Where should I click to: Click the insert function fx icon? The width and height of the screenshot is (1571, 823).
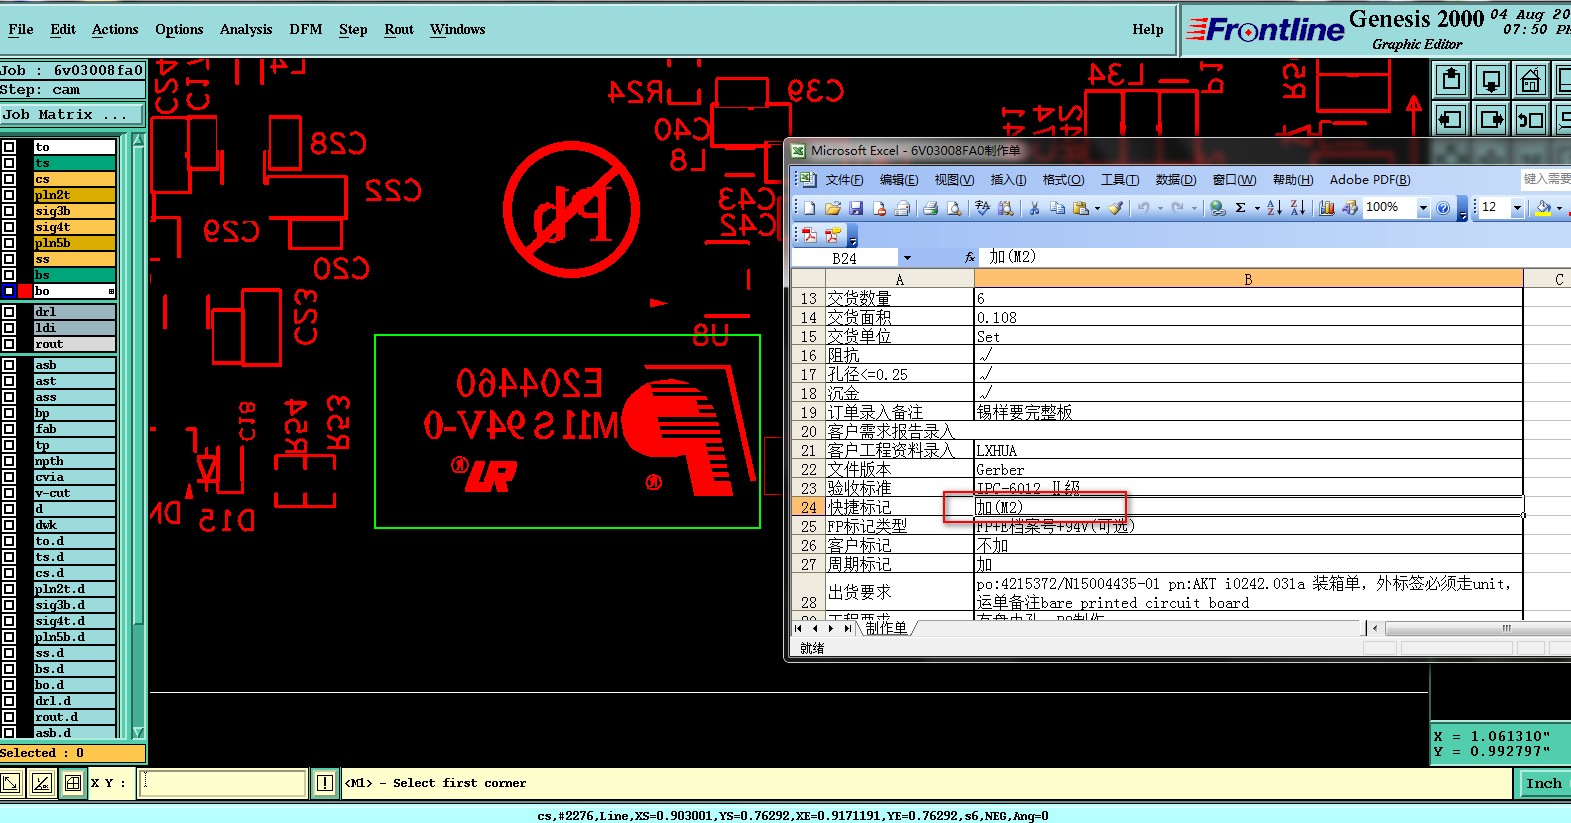click(969, 258)
